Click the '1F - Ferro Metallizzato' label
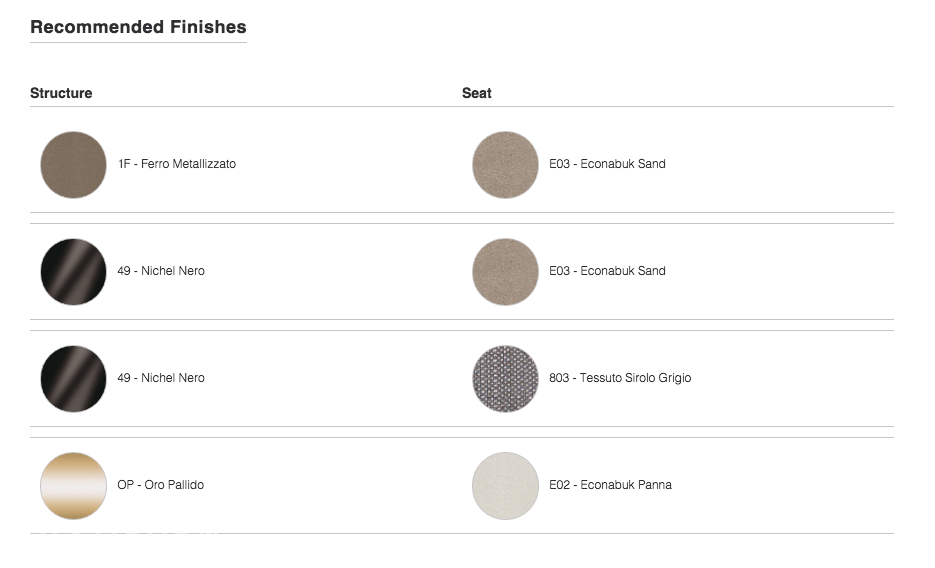This screenshot has width=935, height=568. [177, 164]
